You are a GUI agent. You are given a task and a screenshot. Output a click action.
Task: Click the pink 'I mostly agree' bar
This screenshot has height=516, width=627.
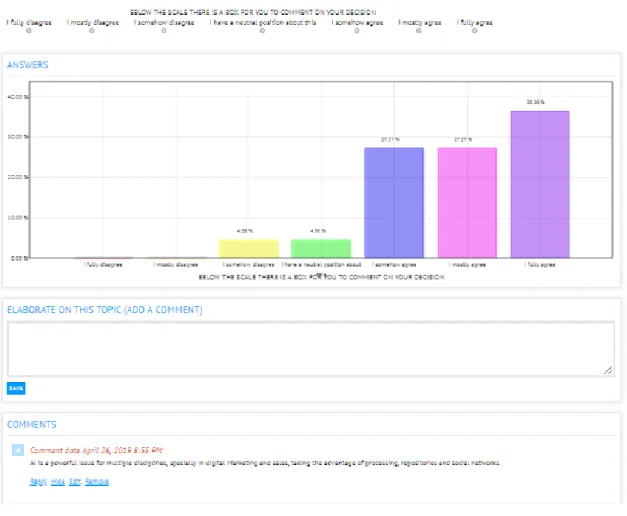[467, 203]
